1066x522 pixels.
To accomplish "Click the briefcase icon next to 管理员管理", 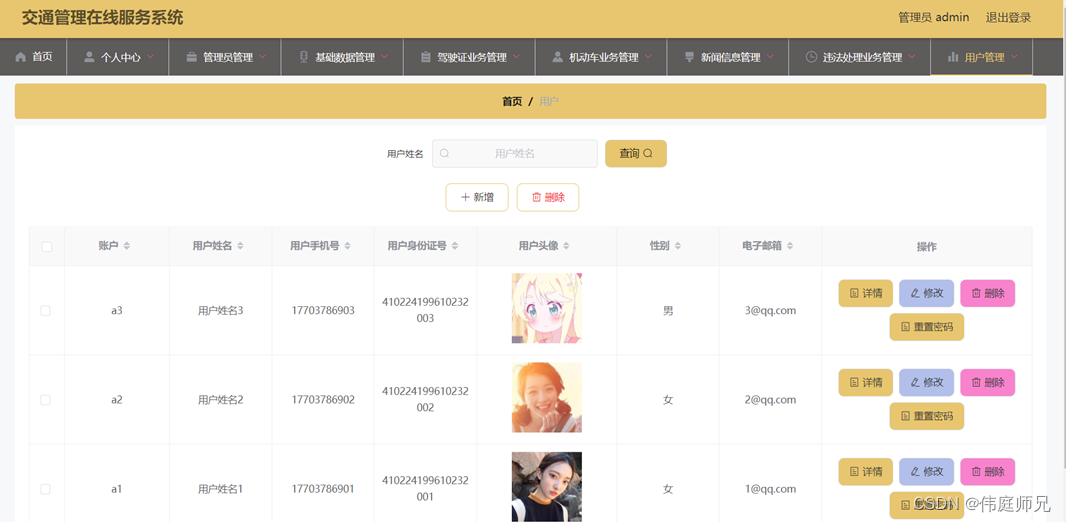I will click(x=192, y=57).
